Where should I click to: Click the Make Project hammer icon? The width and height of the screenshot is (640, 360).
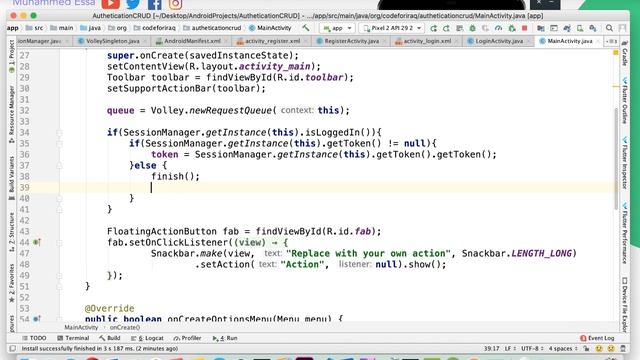306,28
